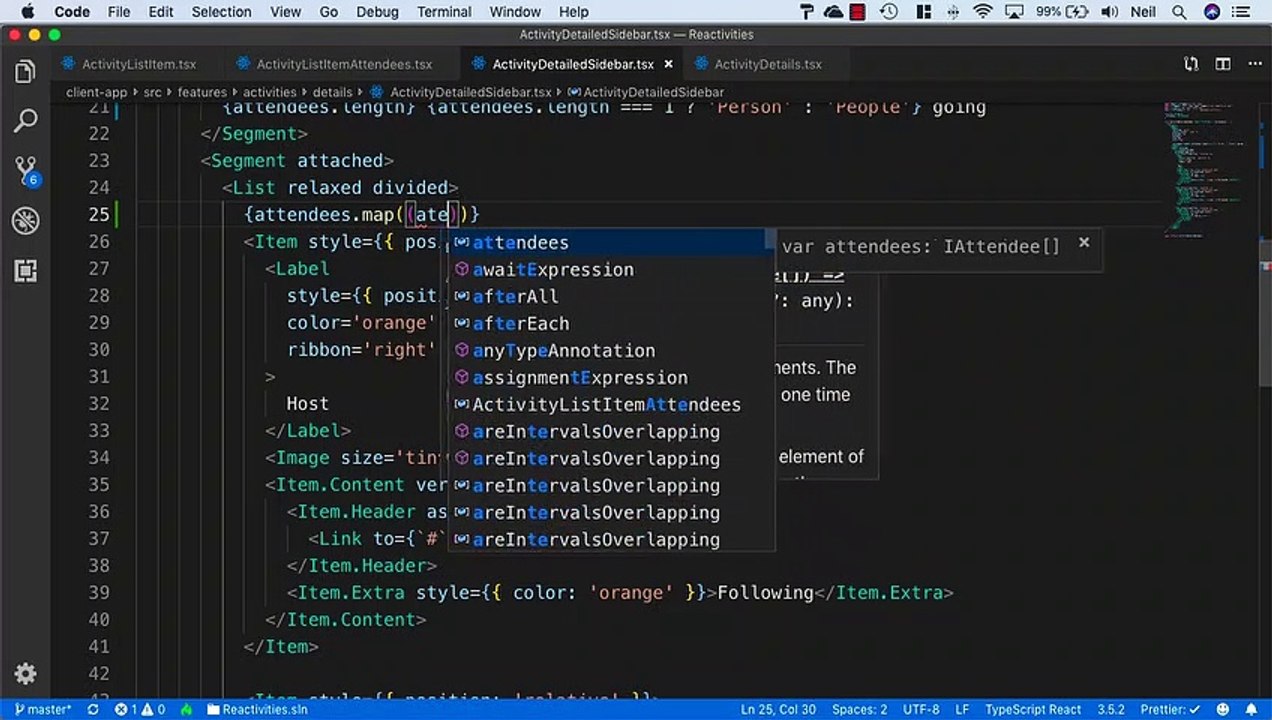The image size is (1272, 720).
Task: Open the Explorer view in activity bar
Action: click(x=26, y=72)
